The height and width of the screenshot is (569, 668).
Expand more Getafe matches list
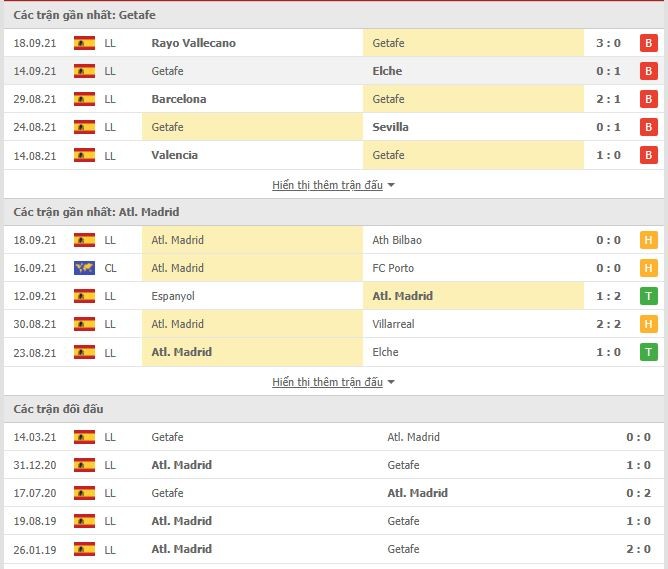(x=327, y=185)
